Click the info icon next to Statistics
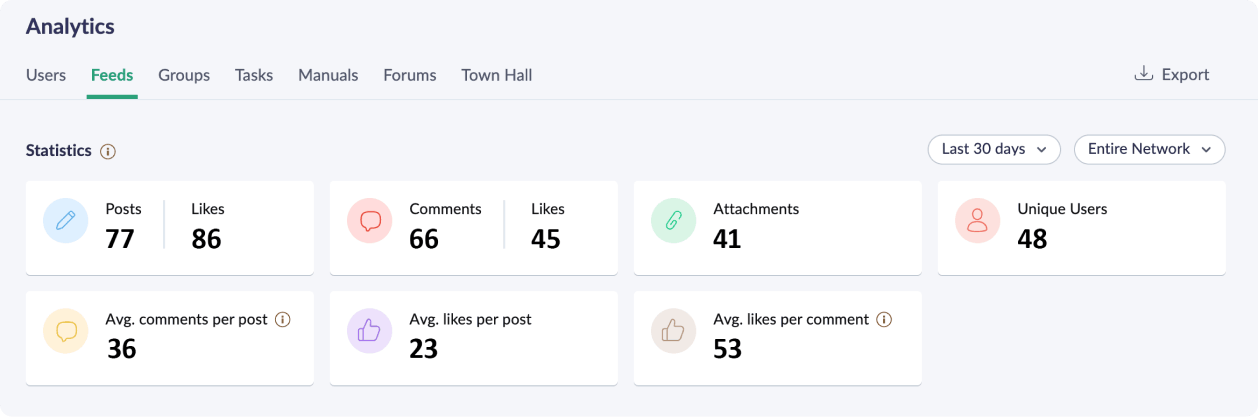1258x417 pixels. click(108, 151)
